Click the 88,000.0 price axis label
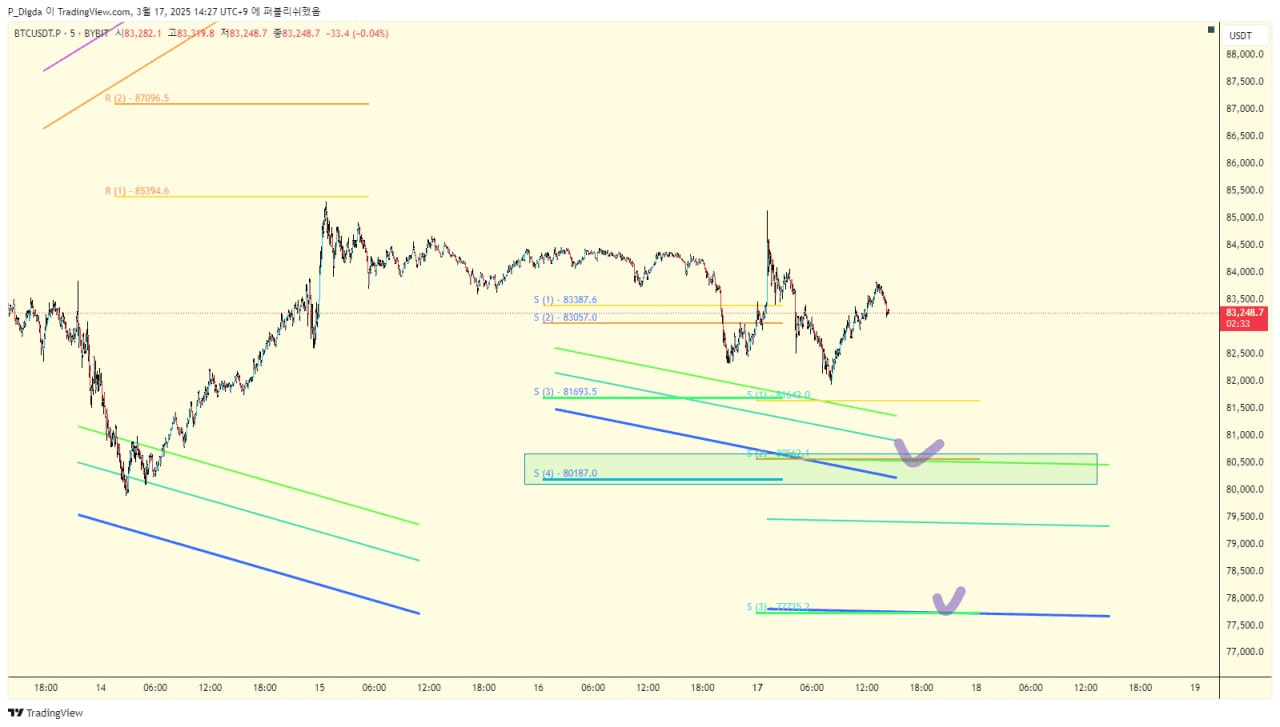Viewport: 1280px width, 727px height. (1245, 54)
